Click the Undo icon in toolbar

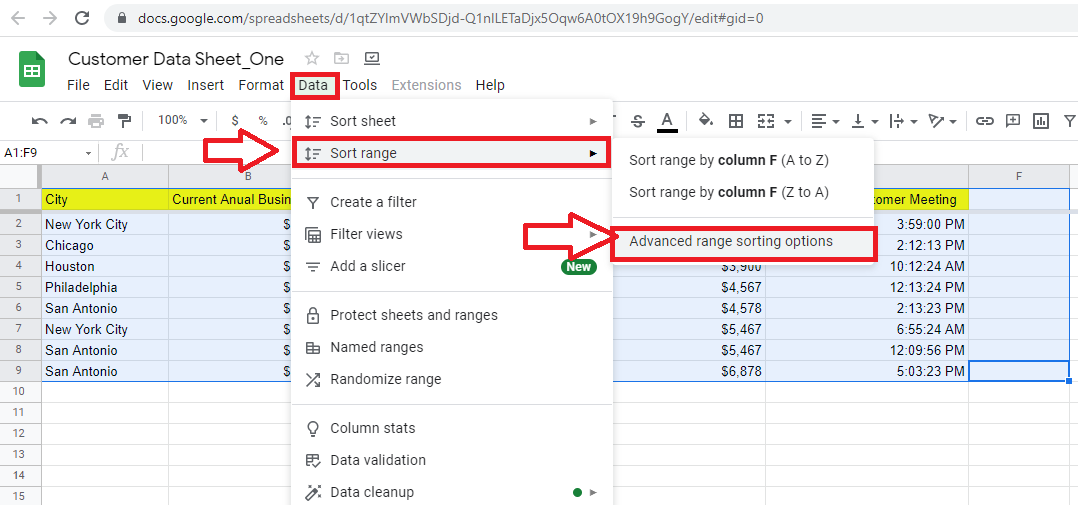point(40,121)
